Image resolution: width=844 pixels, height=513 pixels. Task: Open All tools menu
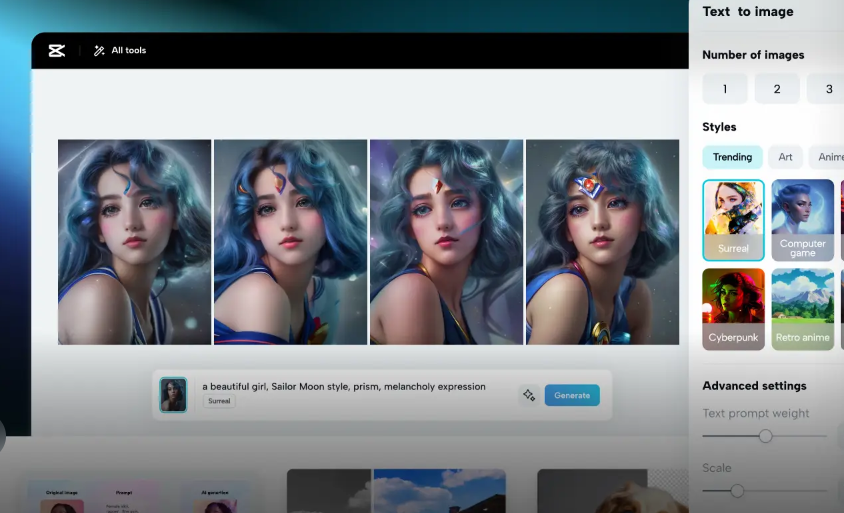coord(119,51)
